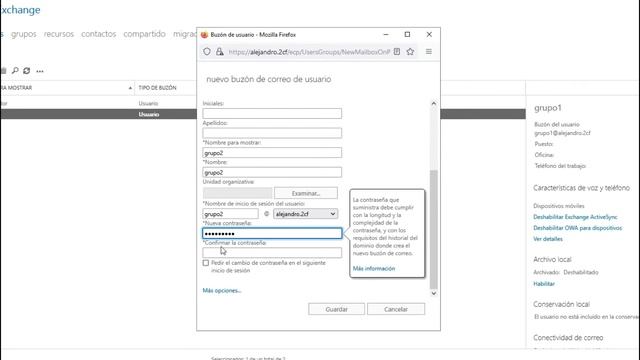Open the 'Más opciones...' link
This screenshot has width=640, height=360.
(x=222, y=291)
